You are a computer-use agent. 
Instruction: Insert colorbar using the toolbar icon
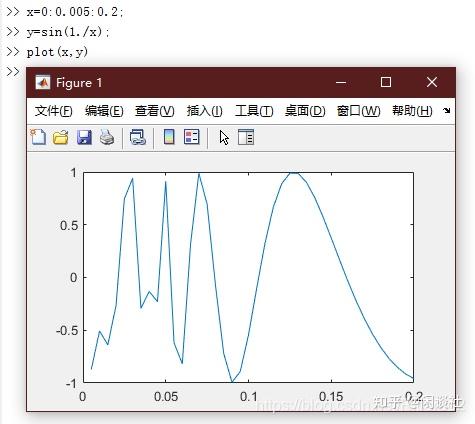(x=169, y=137)
